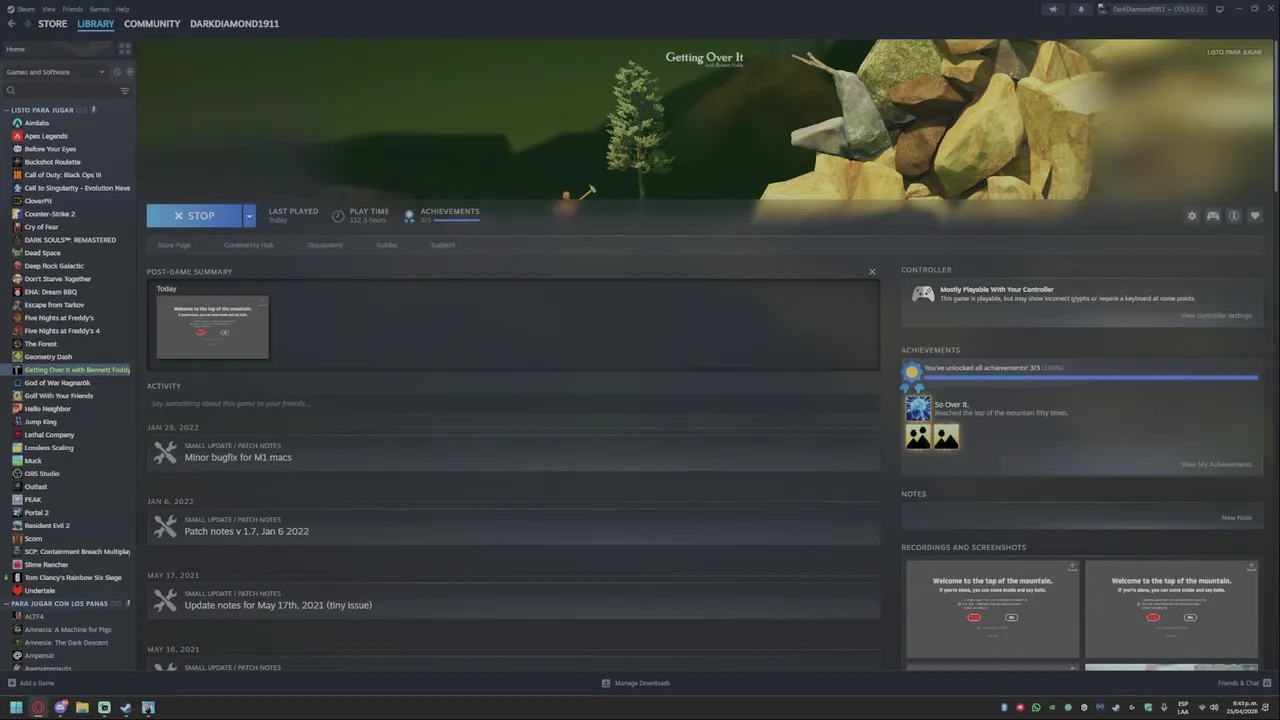This screenshot has height=720, width=1280.
Task: Open the Play dropdown arrow next to Stop
Action: [249, 216]
